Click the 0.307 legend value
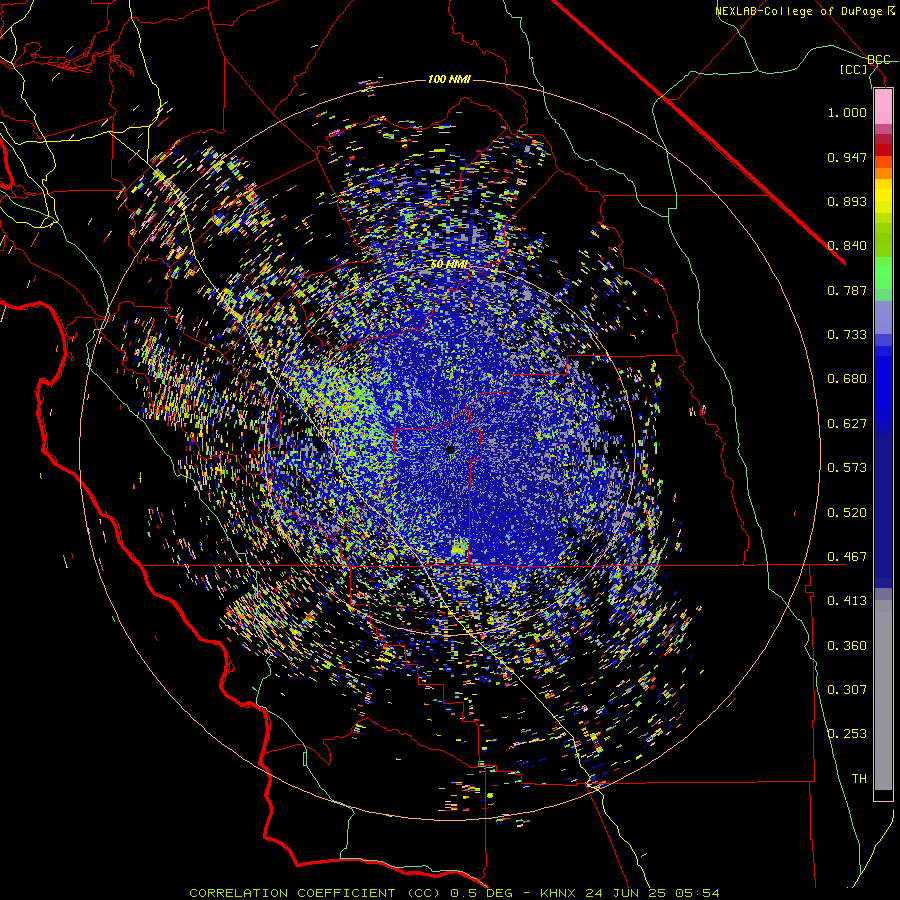The height and width of the screenshot is (900, 900). click(x=847, y=690)
